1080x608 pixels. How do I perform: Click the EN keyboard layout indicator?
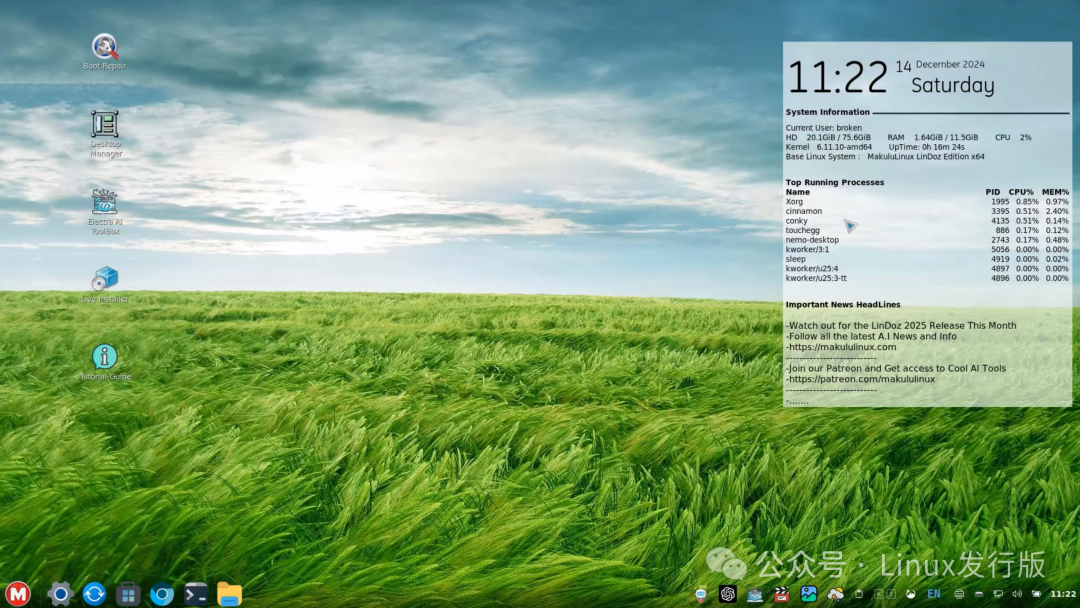tap(933, 593)
